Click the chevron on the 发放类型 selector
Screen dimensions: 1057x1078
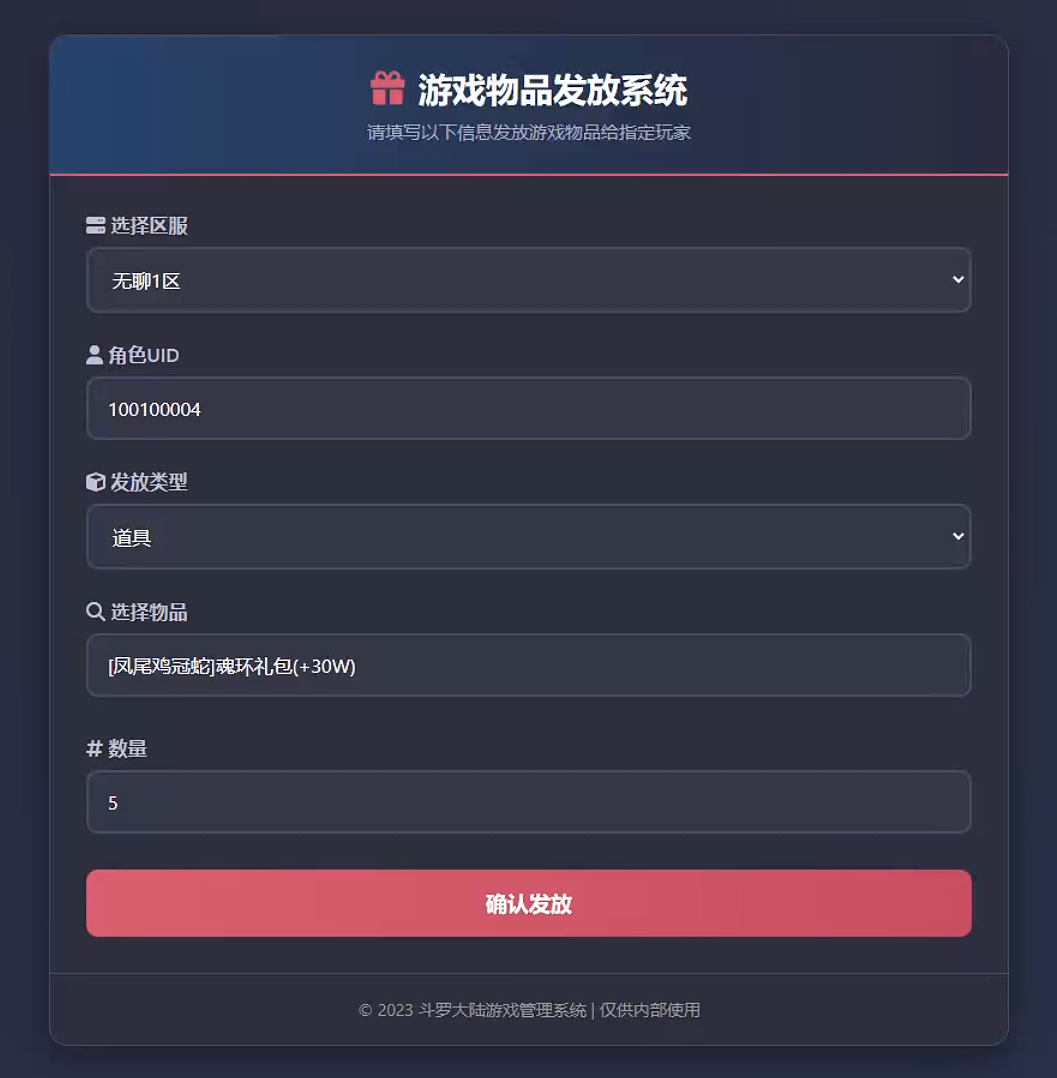click(x=957, y=537)
